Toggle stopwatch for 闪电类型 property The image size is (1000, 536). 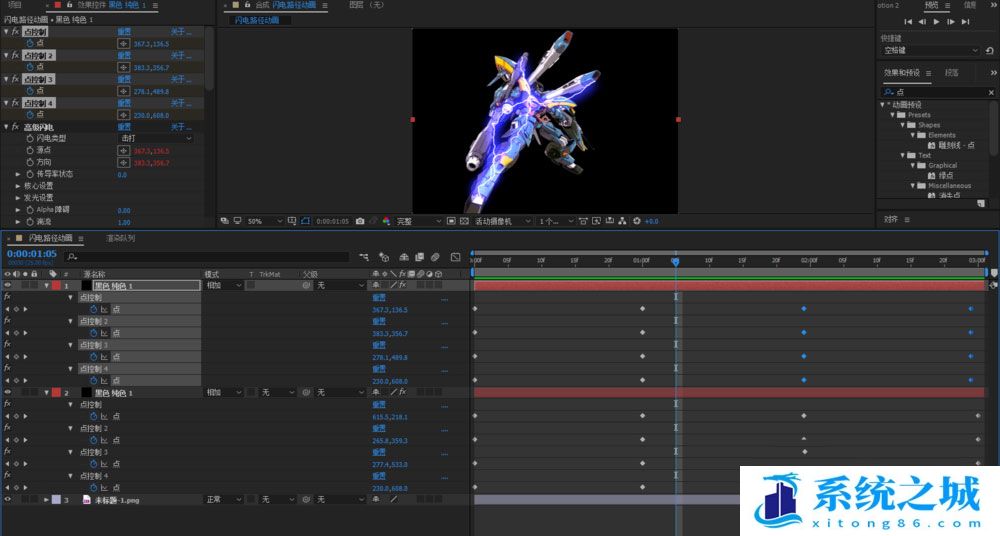click(29, 138)
